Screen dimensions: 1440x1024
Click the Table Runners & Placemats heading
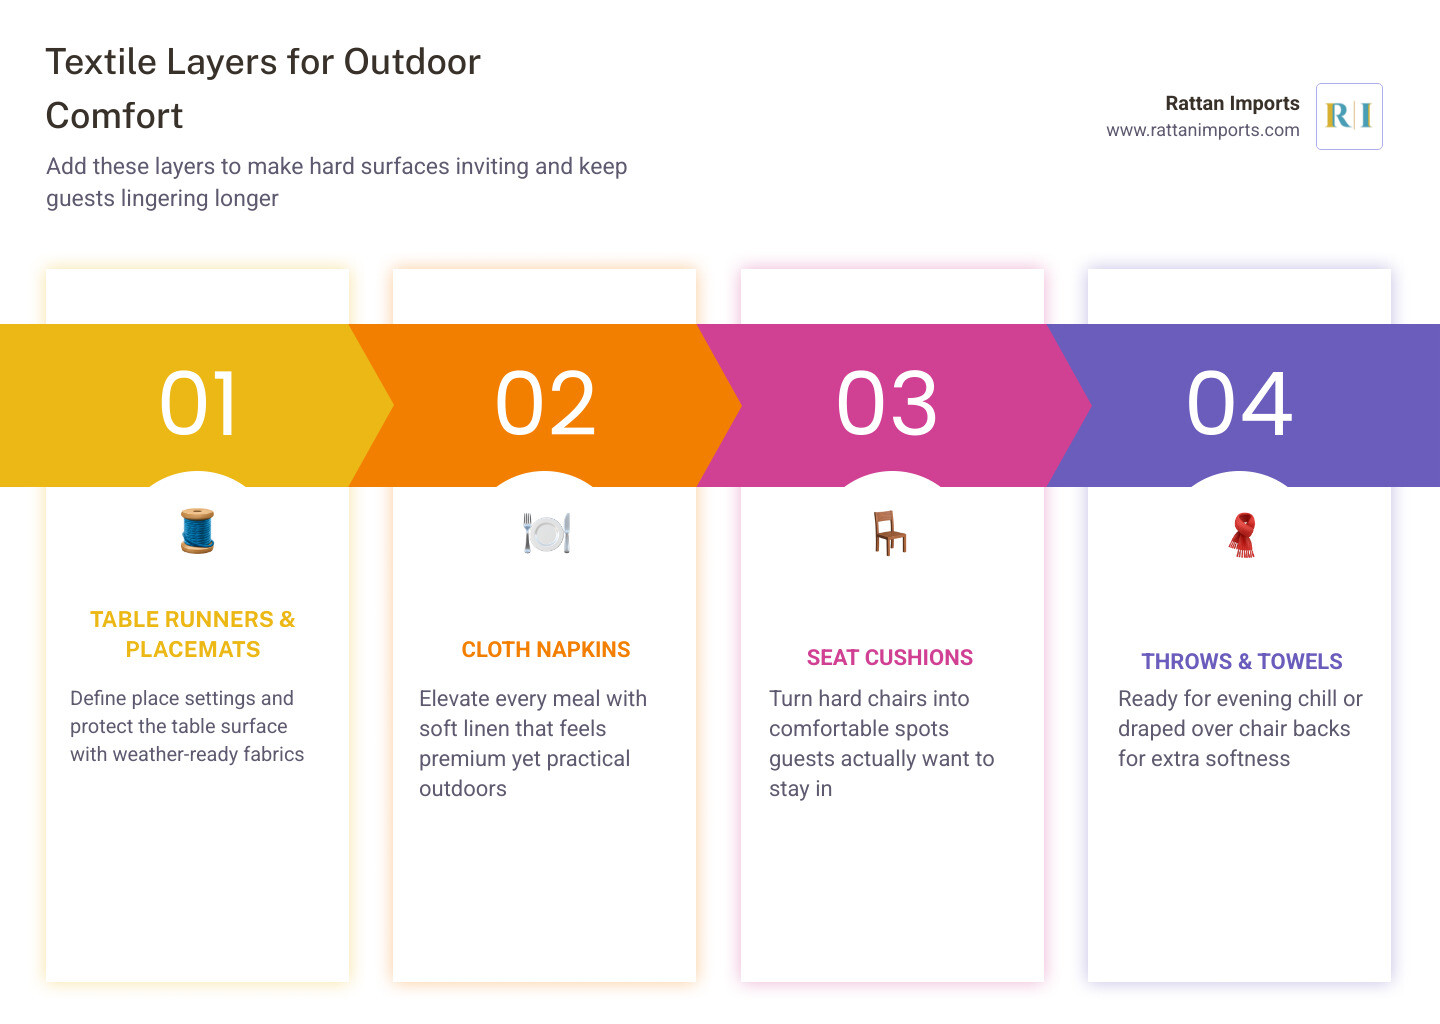tap(193, 634)
